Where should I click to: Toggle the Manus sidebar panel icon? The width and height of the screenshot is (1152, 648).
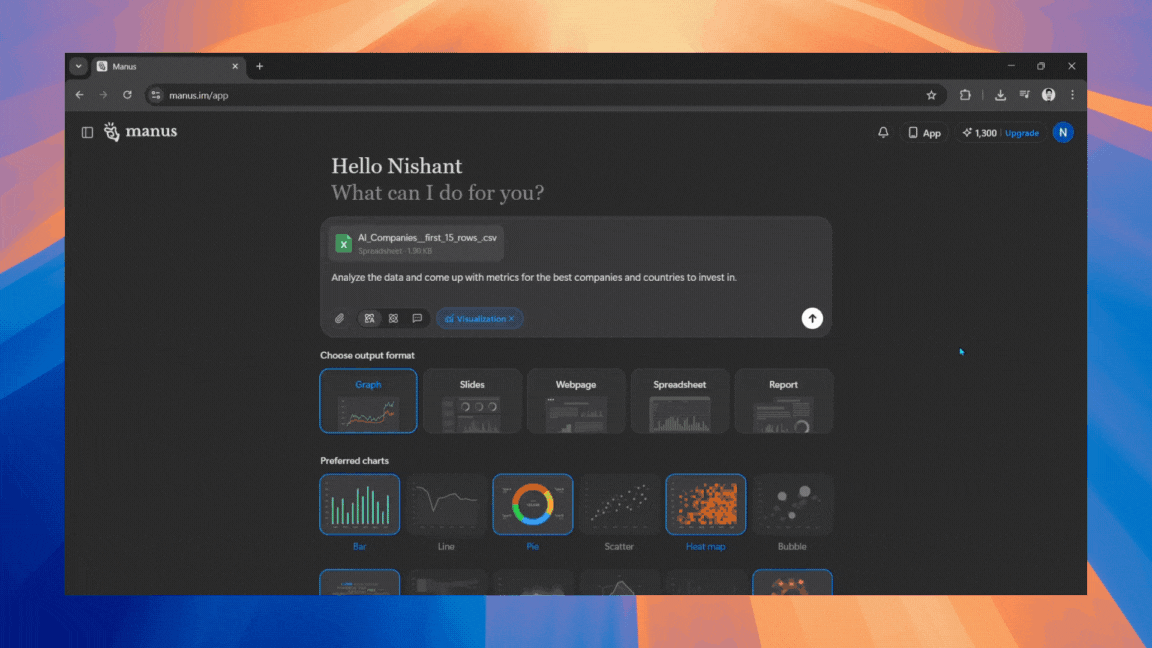(x=87, y=132)
